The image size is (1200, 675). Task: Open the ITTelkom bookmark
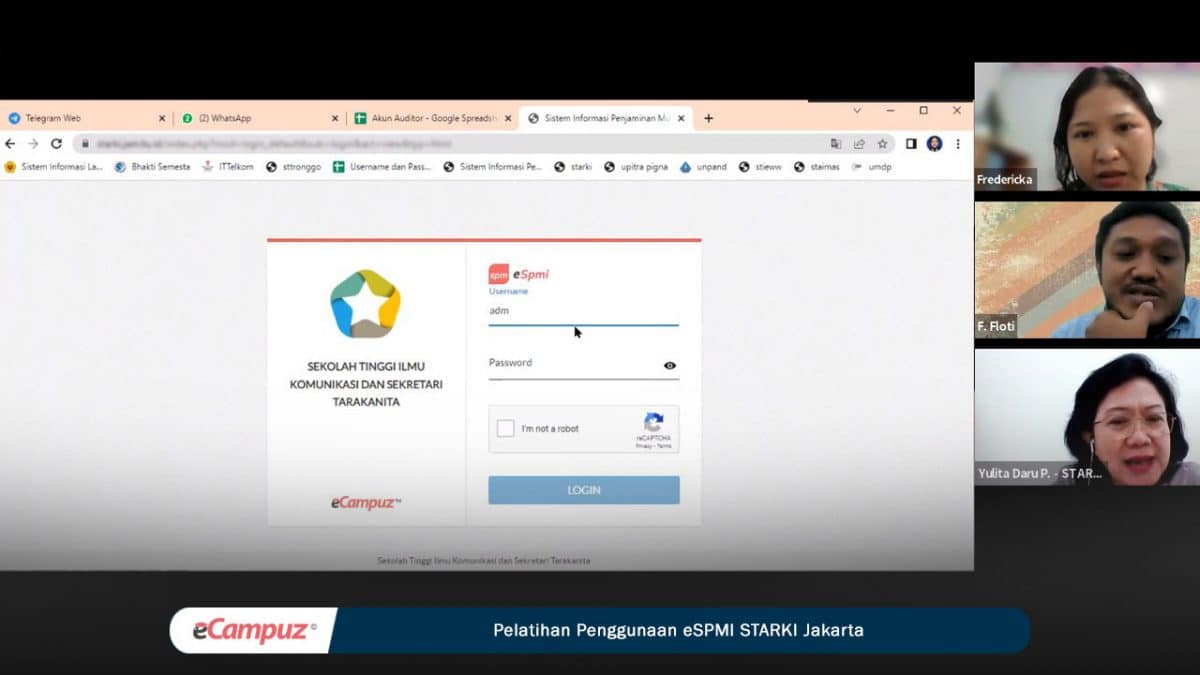coord(228,167)
